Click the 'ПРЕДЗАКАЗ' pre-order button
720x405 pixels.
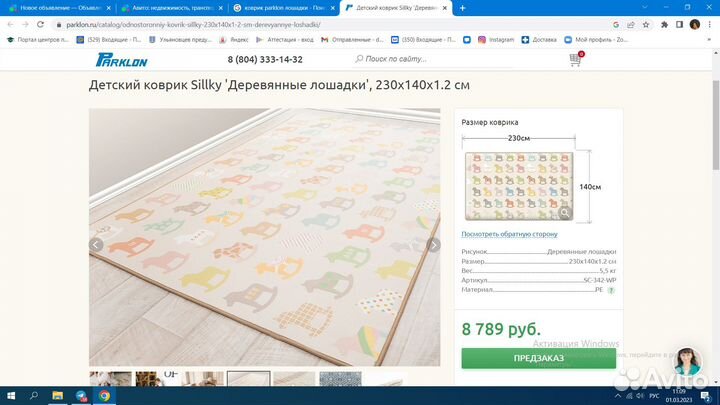click(x=539, y=358)
